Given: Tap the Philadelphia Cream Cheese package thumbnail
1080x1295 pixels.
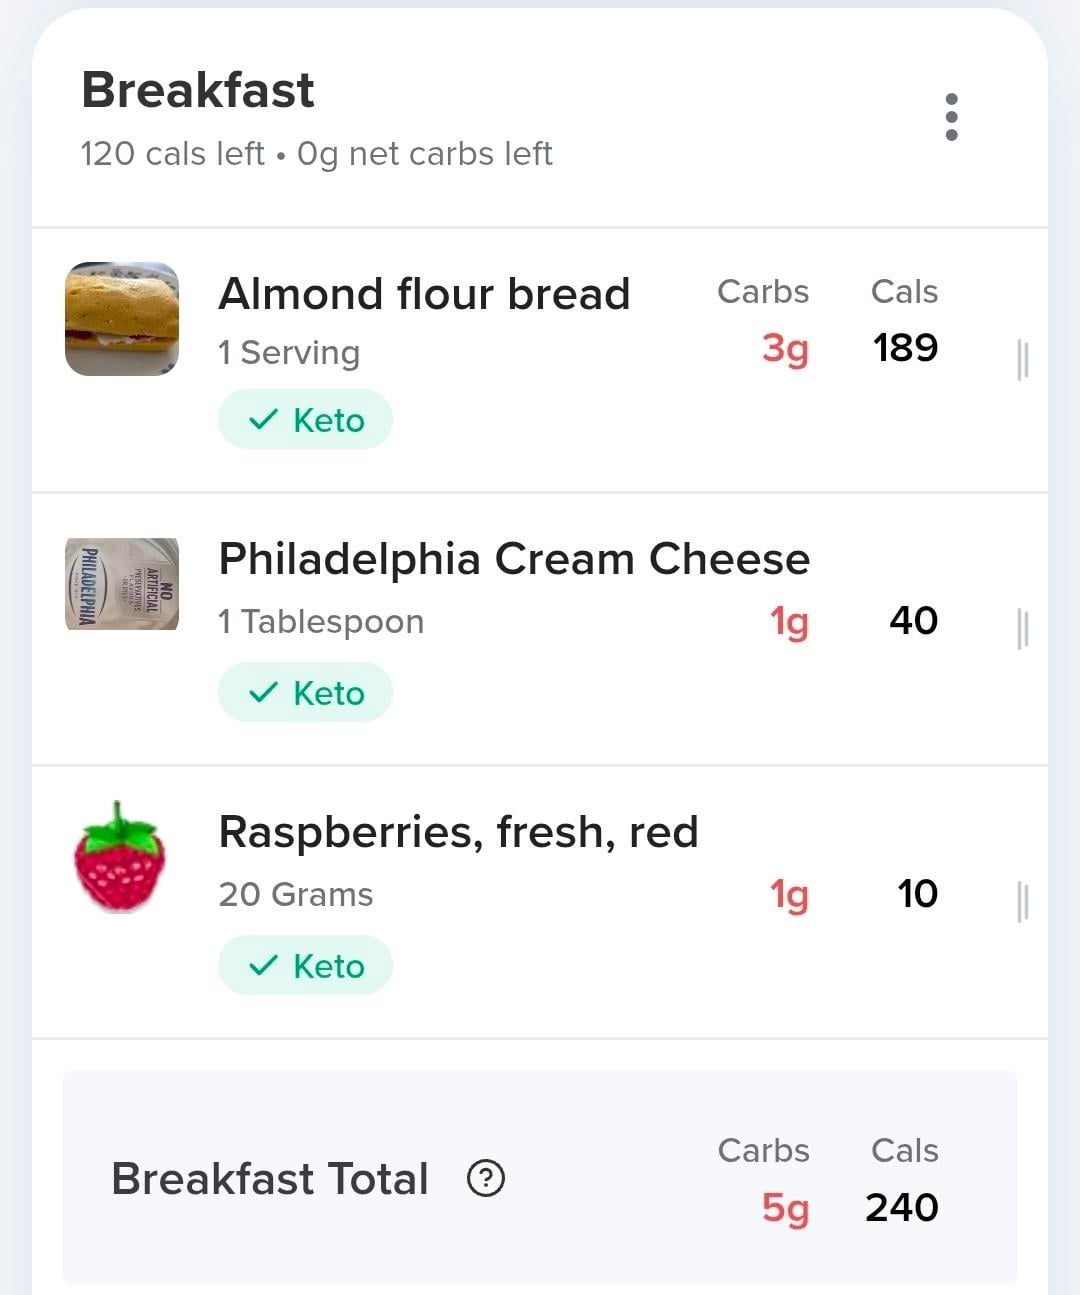Looking at the screenshot, I should (122, 584).
